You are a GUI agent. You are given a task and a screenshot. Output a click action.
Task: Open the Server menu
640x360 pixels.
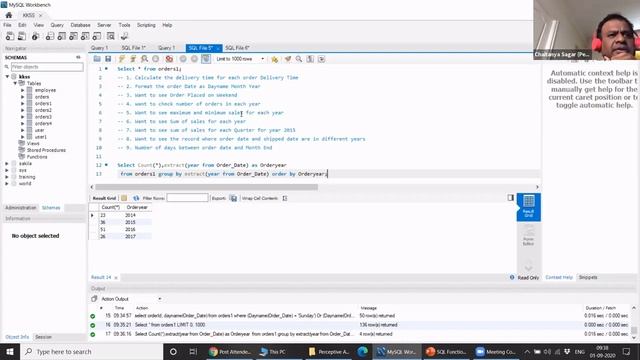click(104, 25)
